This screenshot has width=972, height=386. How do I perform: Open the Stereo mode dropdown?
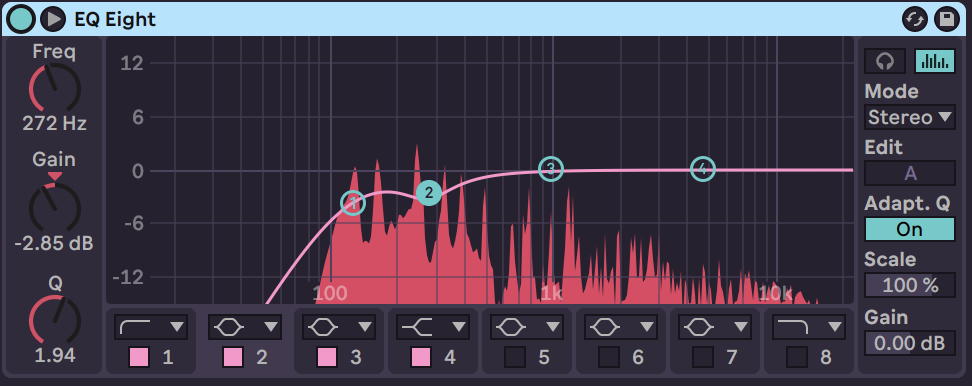tap(909, 117)
